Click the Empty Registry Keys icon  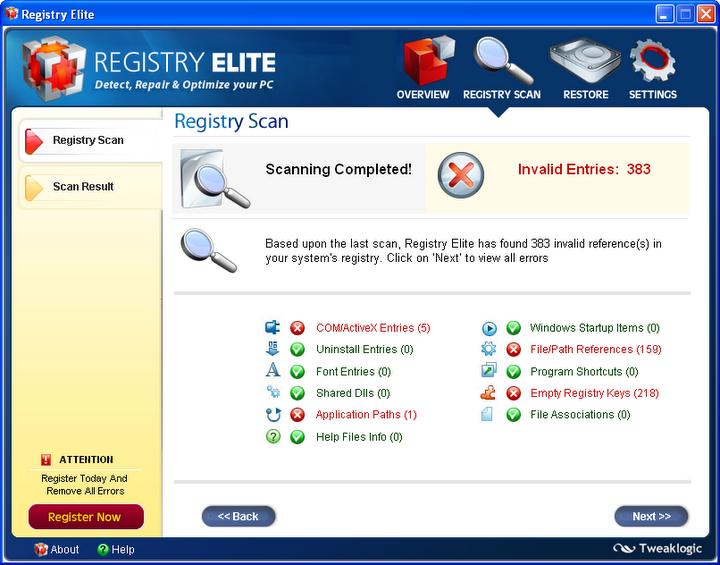pos(488,392)
